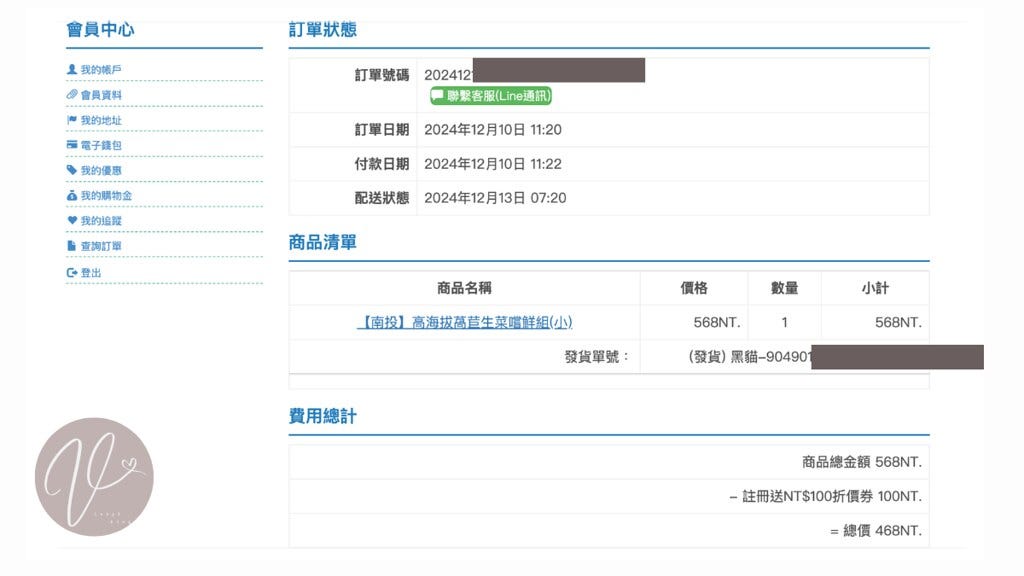The height and width of the screenshot is (576, 1024).
Task: Open the 會員資料 text link in sidebar
Action: click(x=102, y=95)
